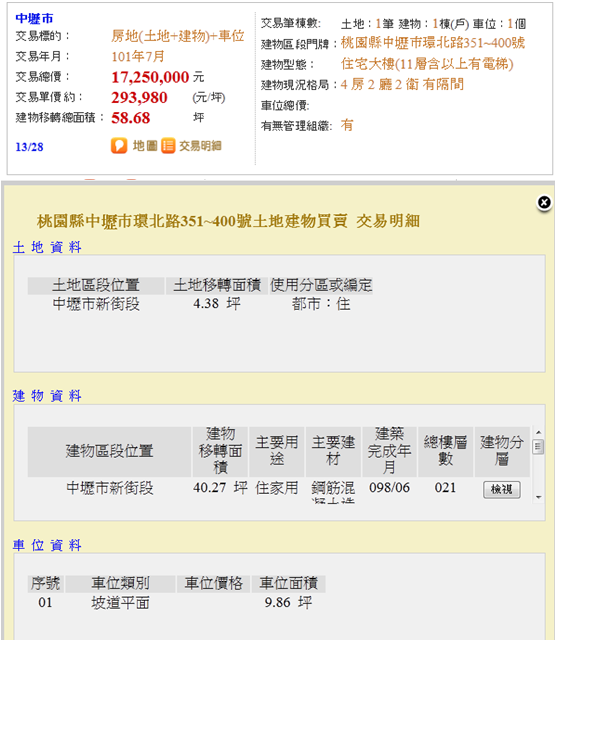589x735 pixels.
Task: Click 中壢市新街段 in the building table
Action: [109, 488]
